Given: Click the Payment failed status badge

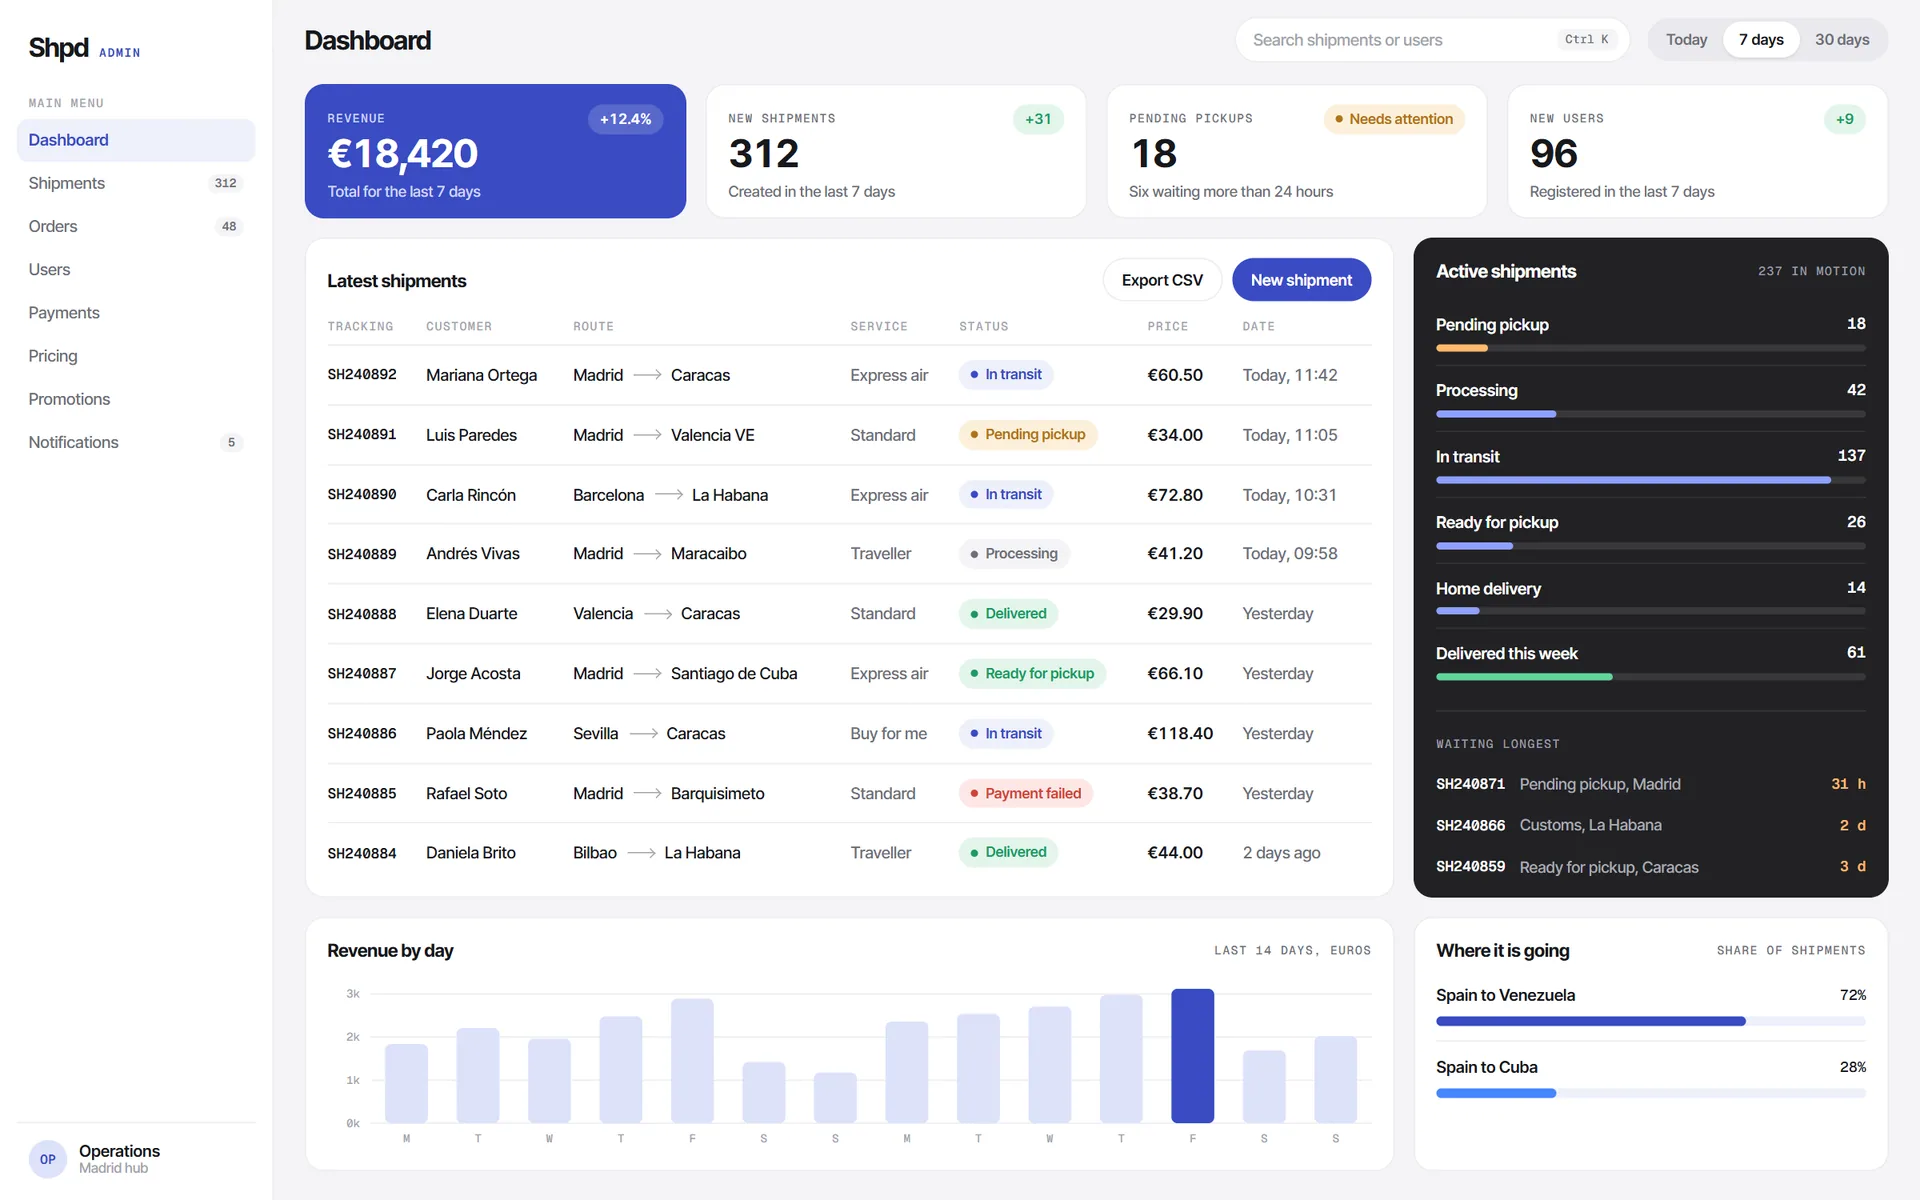Looking at the screenshot, I should 1026,793.
